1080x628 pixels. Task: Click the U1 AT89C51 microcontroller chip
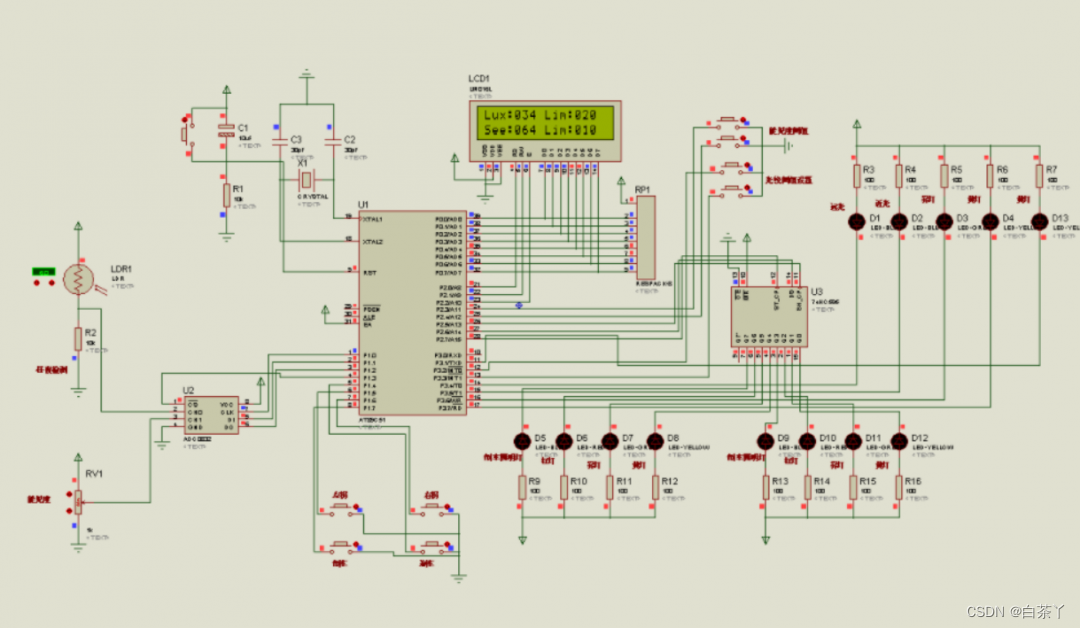412,313
